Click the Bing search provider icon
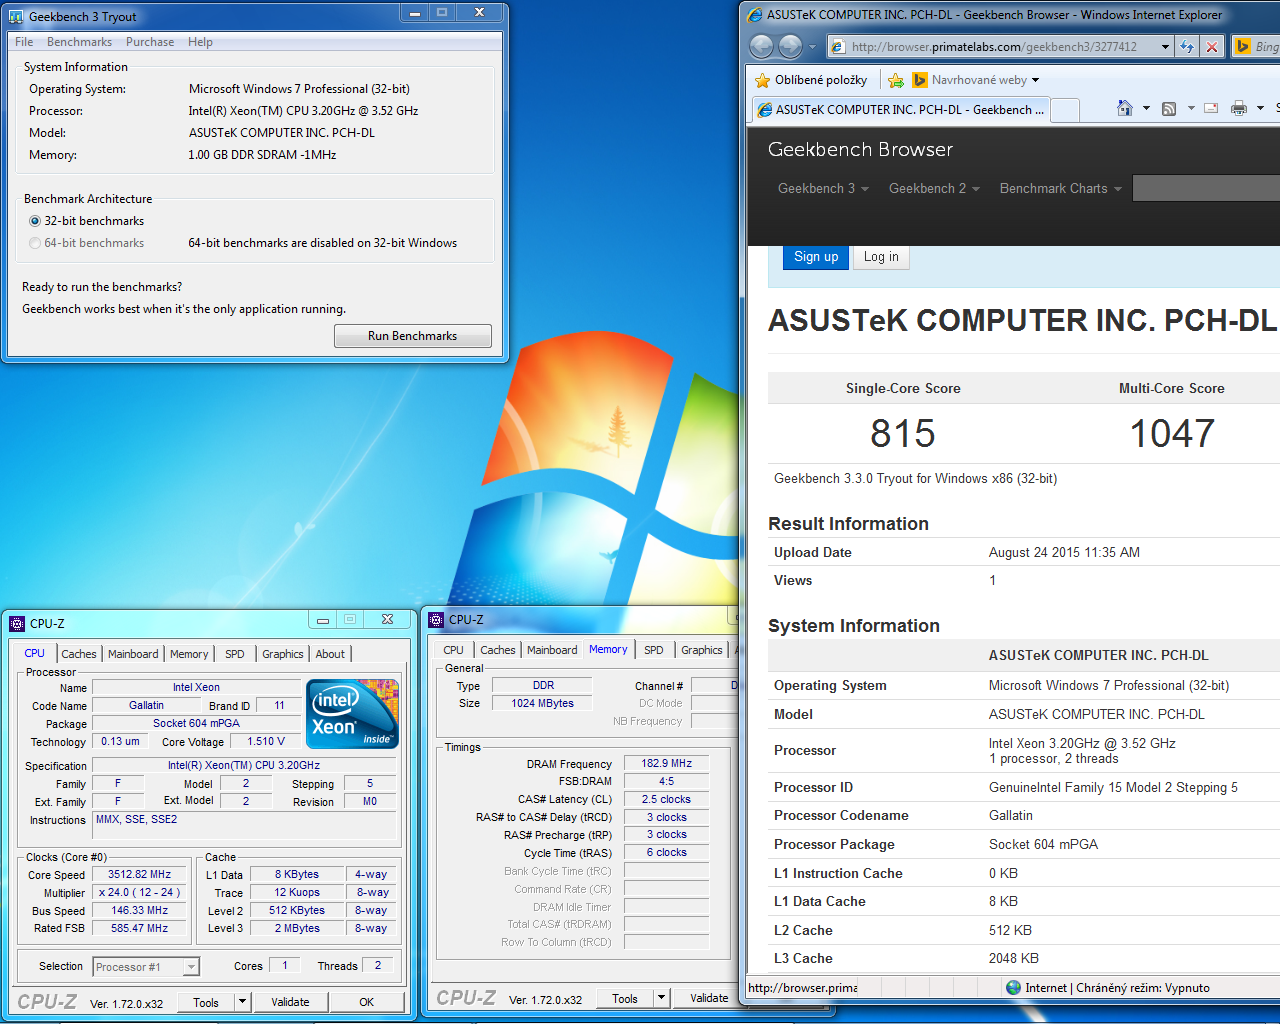Image resolution: width=1280 pixels, height=1024 pixels. tap(1243, 46)
